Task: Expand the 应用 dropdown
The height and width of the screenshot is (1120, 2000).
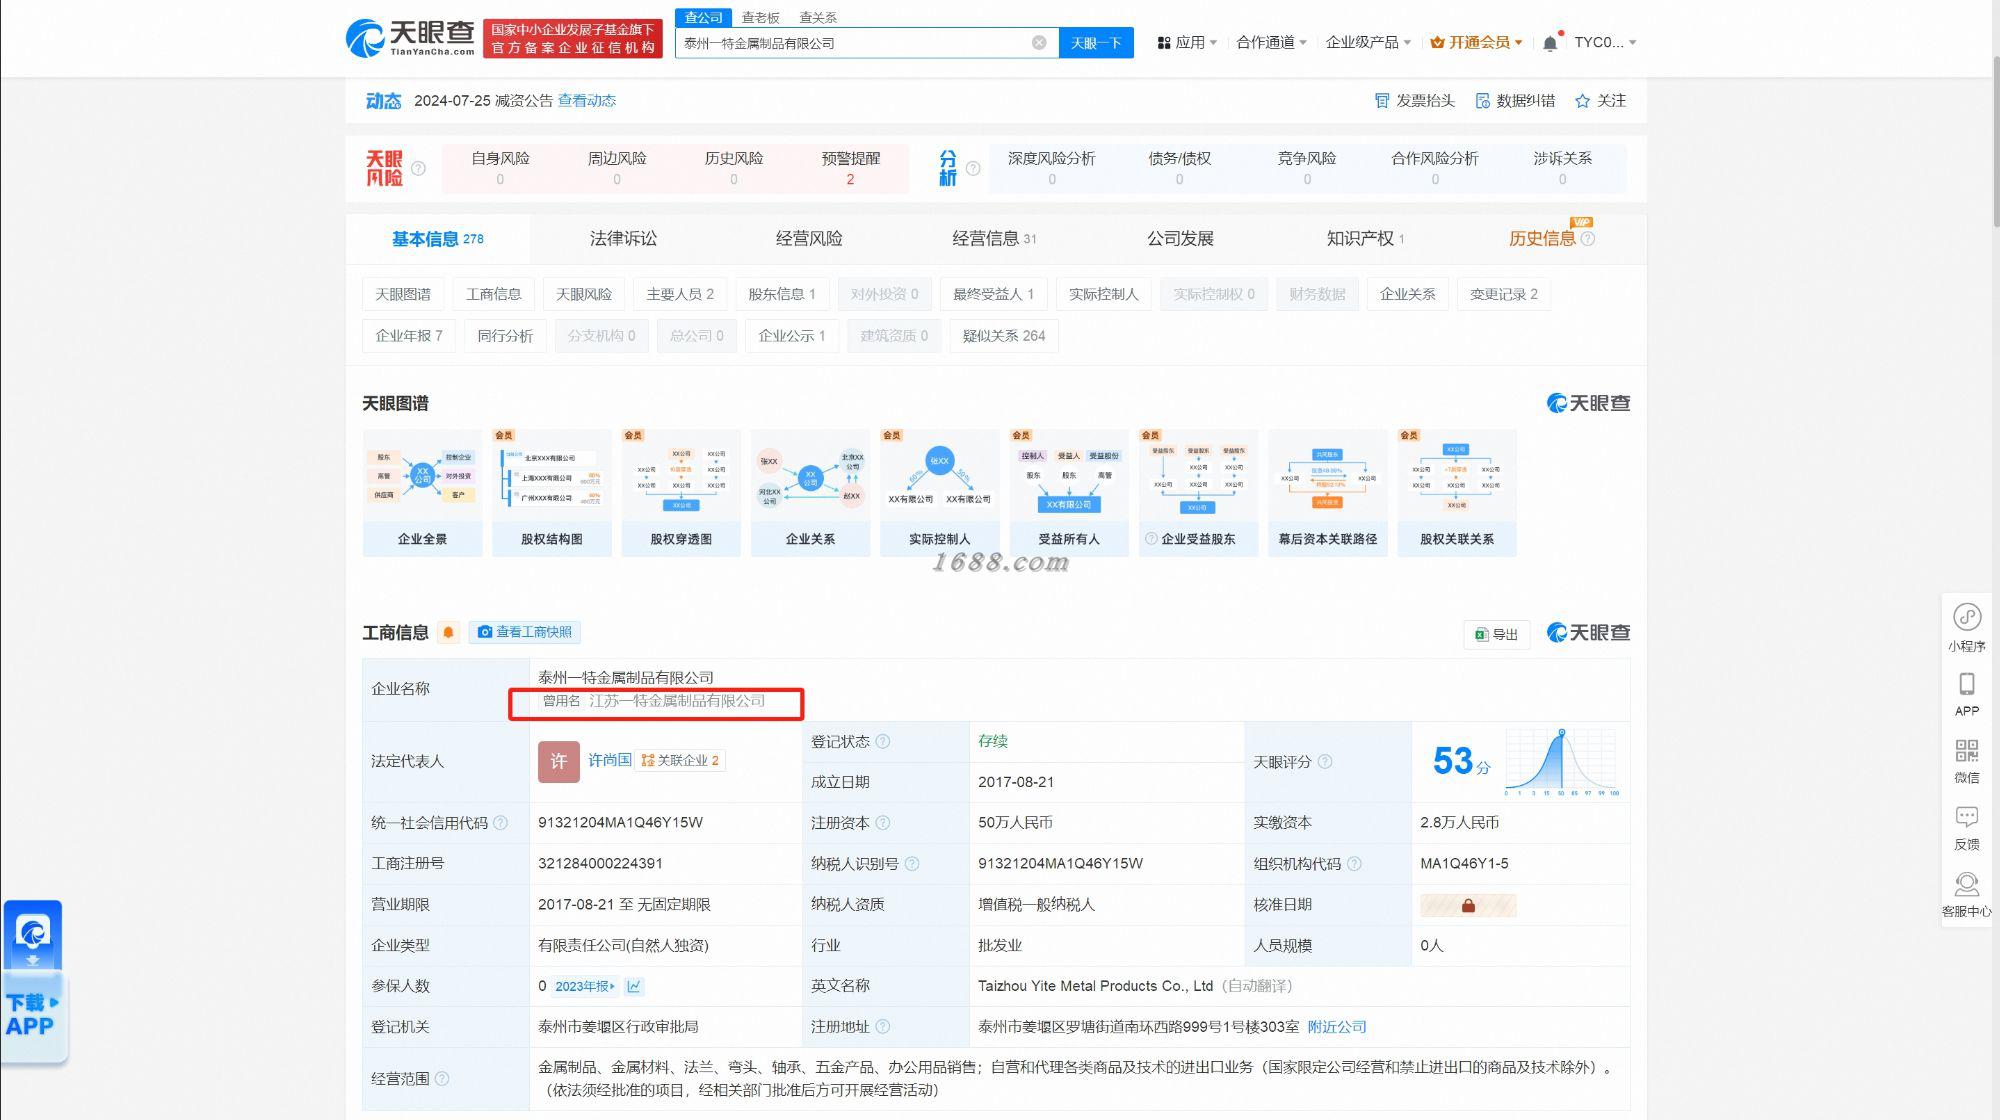Action: click(1187, 42)
